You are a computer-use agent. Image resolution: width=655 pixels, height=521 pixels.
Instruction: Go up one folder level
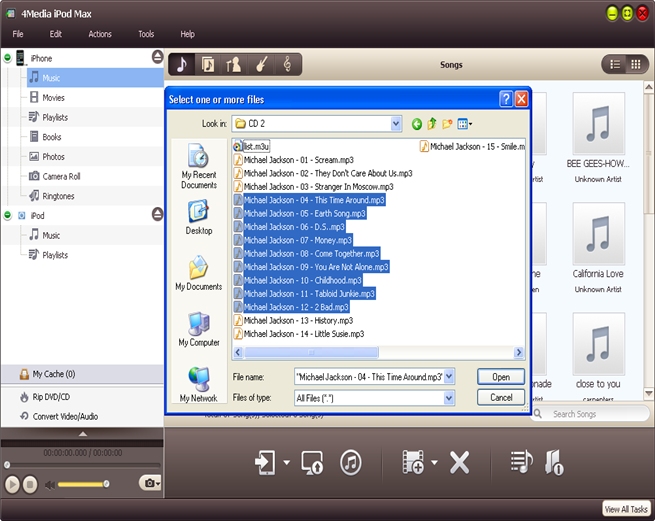(432, 124)
